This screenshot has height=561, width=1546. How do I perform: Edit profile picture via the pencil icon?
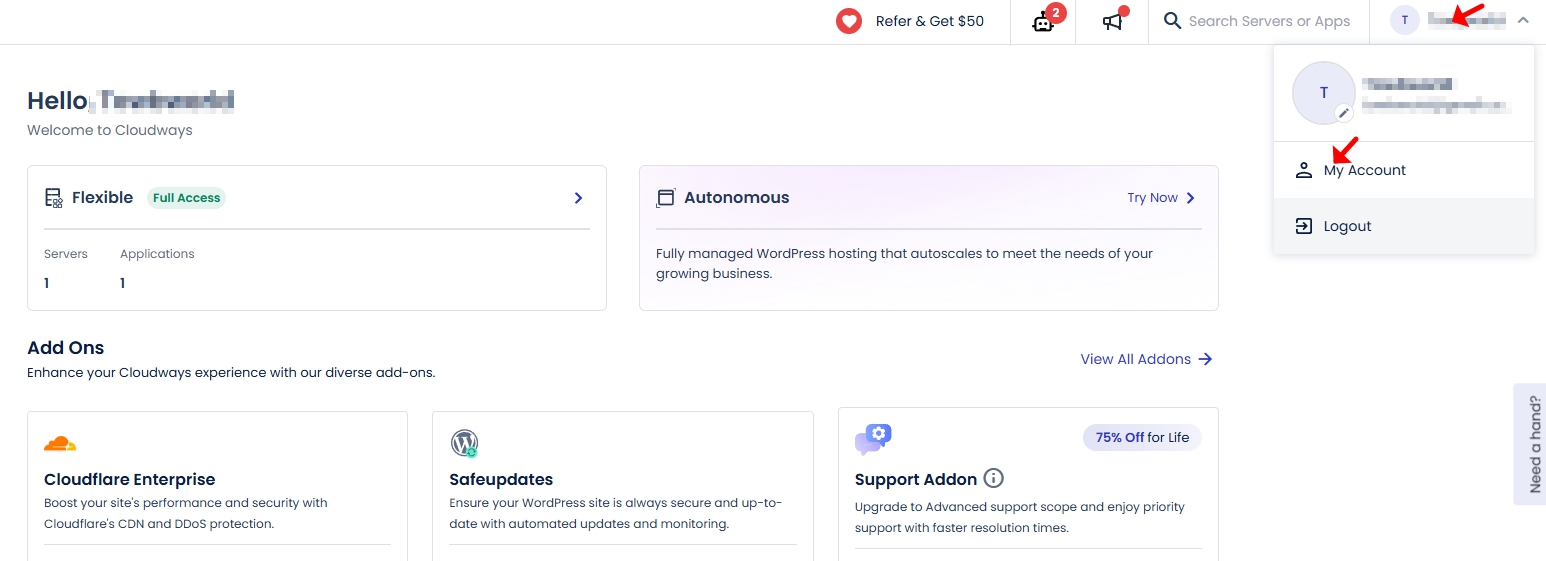tap(1344, 113)
